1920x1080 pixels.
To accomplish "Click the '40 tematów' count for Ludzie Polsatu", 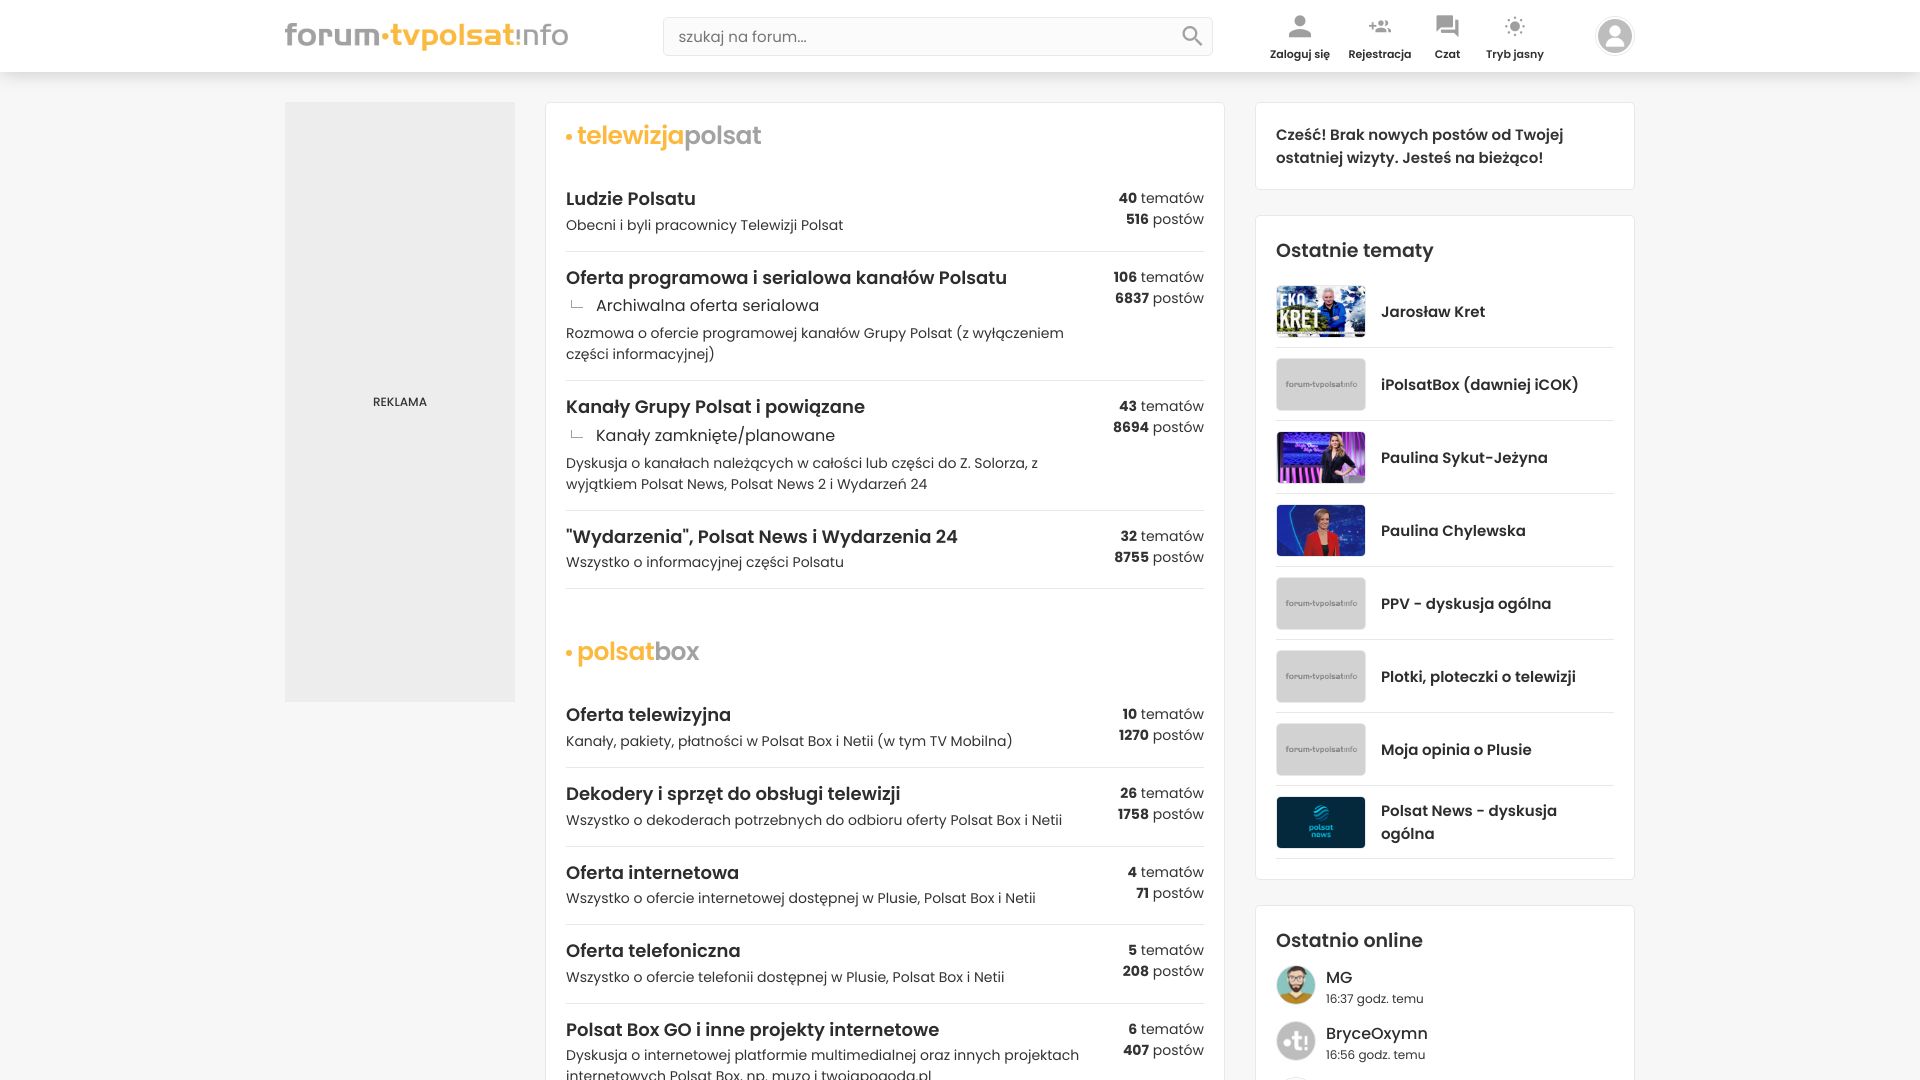I will (1160, 199).
